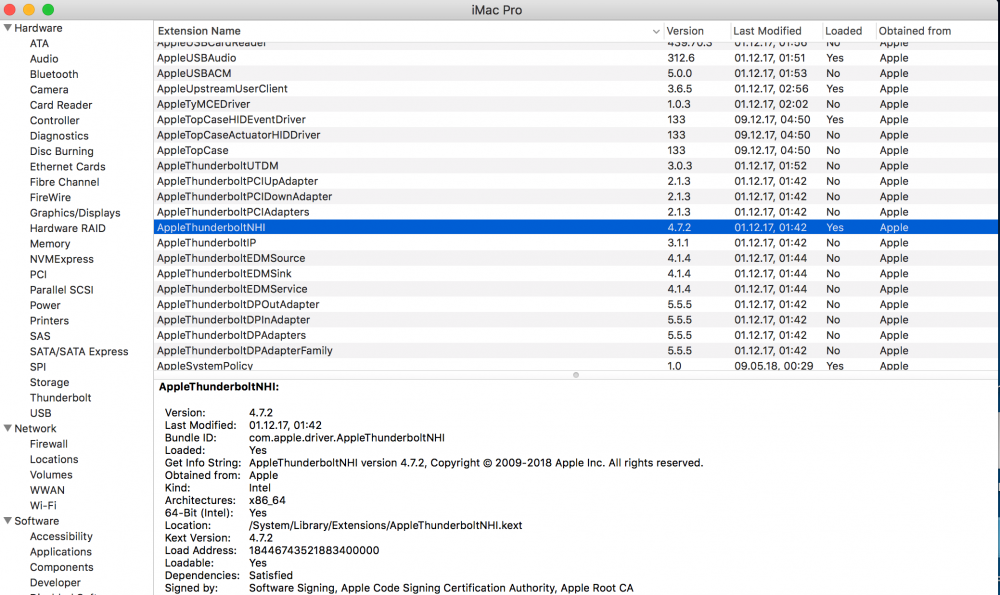Select Fibre Channel in the sidebar
Image resolution: width=1000 pixels, height=595 pixels.
coord(64,182)
